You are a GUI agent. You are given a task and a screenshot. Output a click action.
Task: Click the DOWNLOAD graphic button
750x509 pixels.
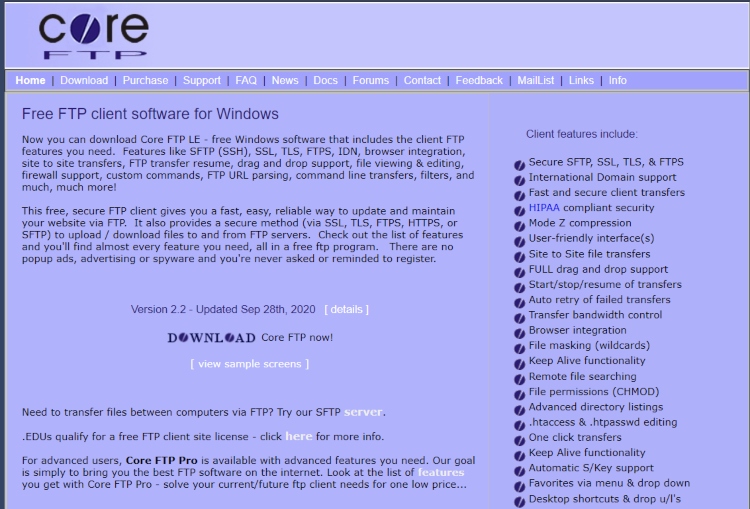(x=211, y=338)
